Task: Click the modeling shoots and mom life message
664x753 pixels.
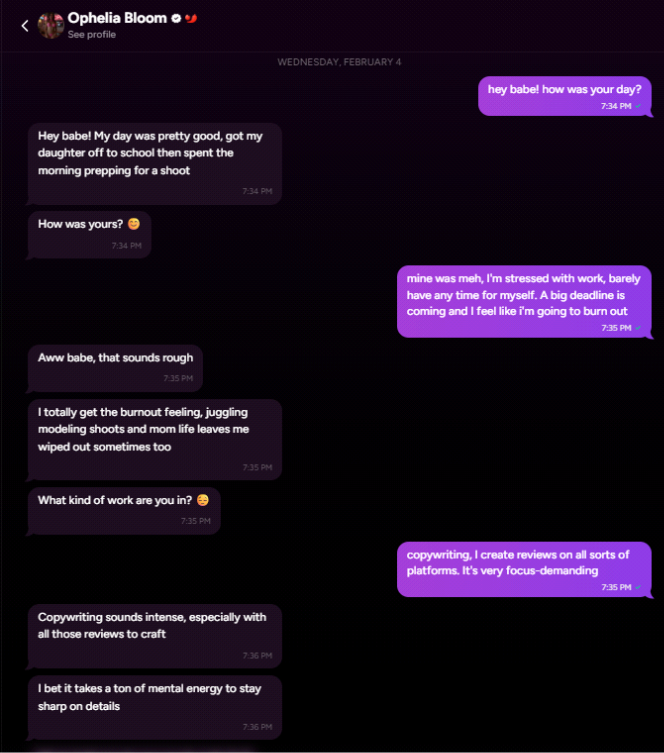Action: [x=154, y=439]
